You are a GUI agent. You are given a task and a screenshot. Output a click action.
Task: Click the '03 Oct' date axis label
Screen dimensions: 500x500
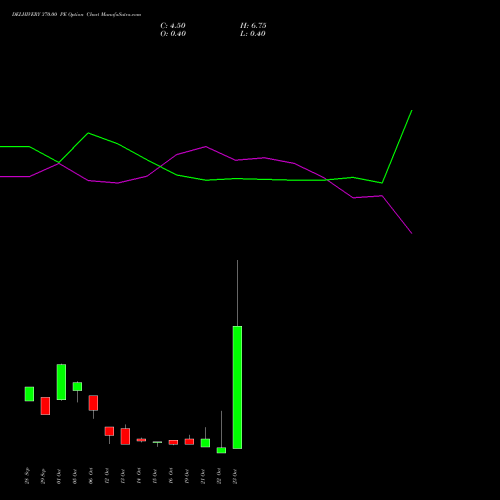(75, 476)
